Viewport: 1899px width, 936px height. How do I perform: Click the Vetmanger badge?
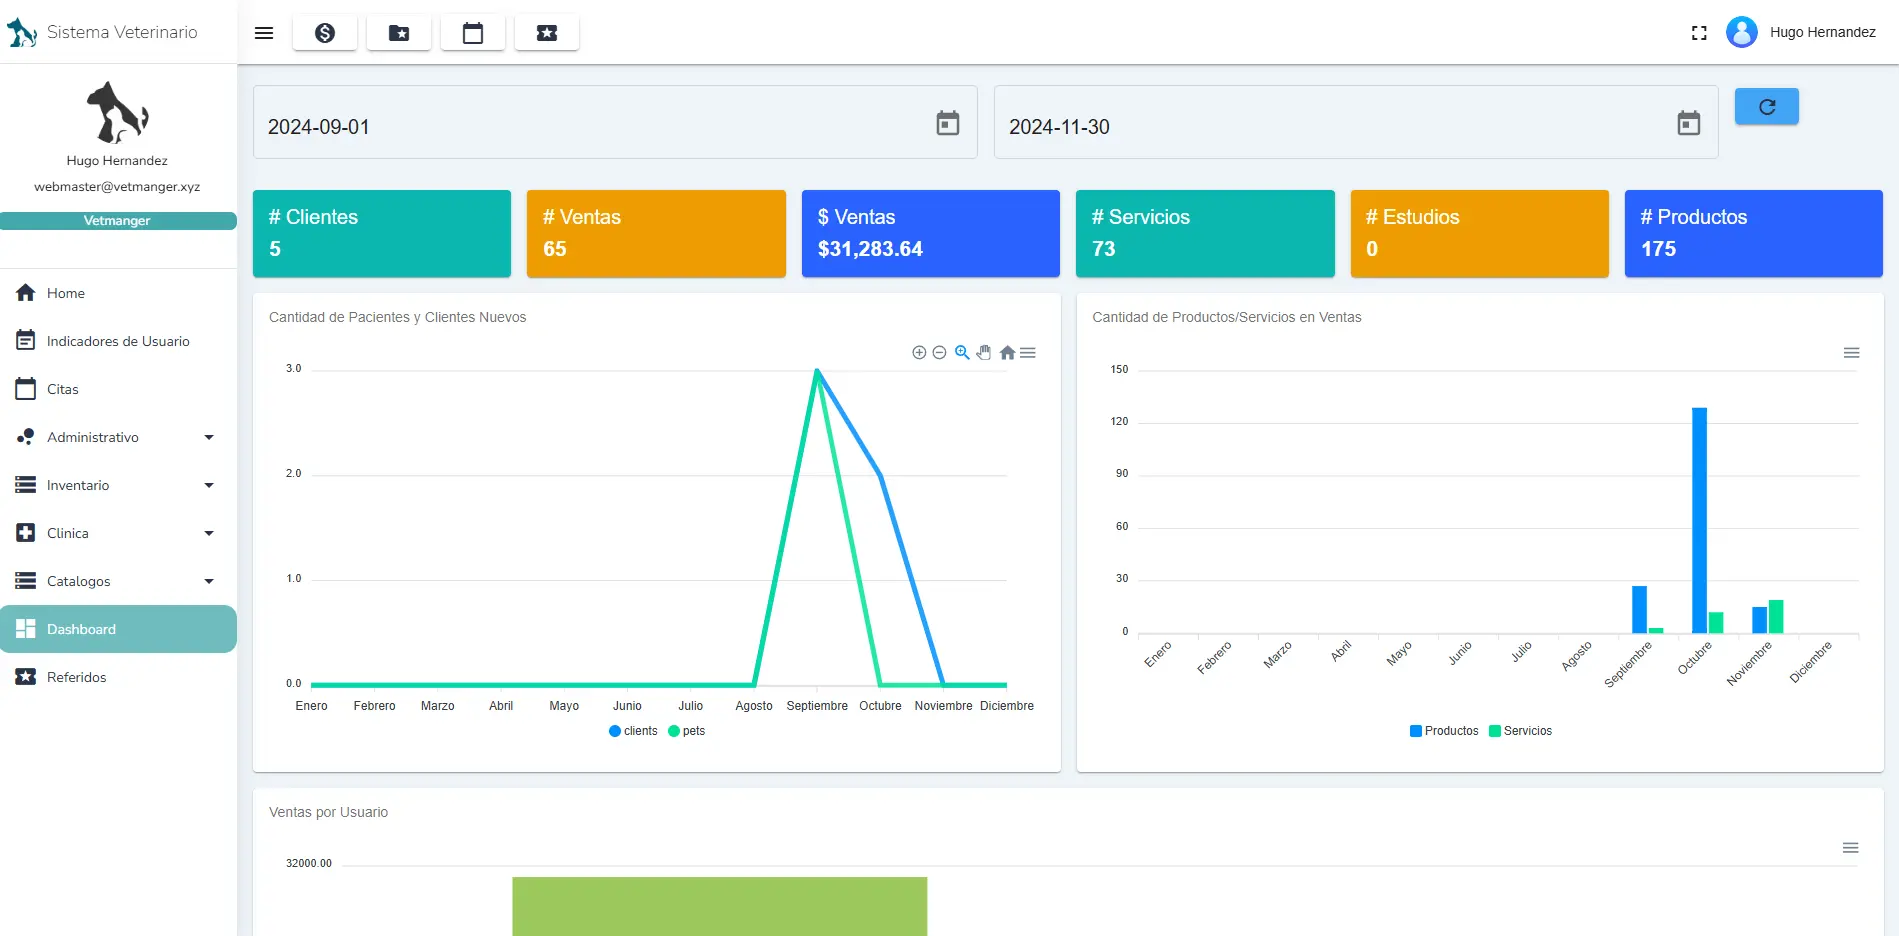click(118, 221)
